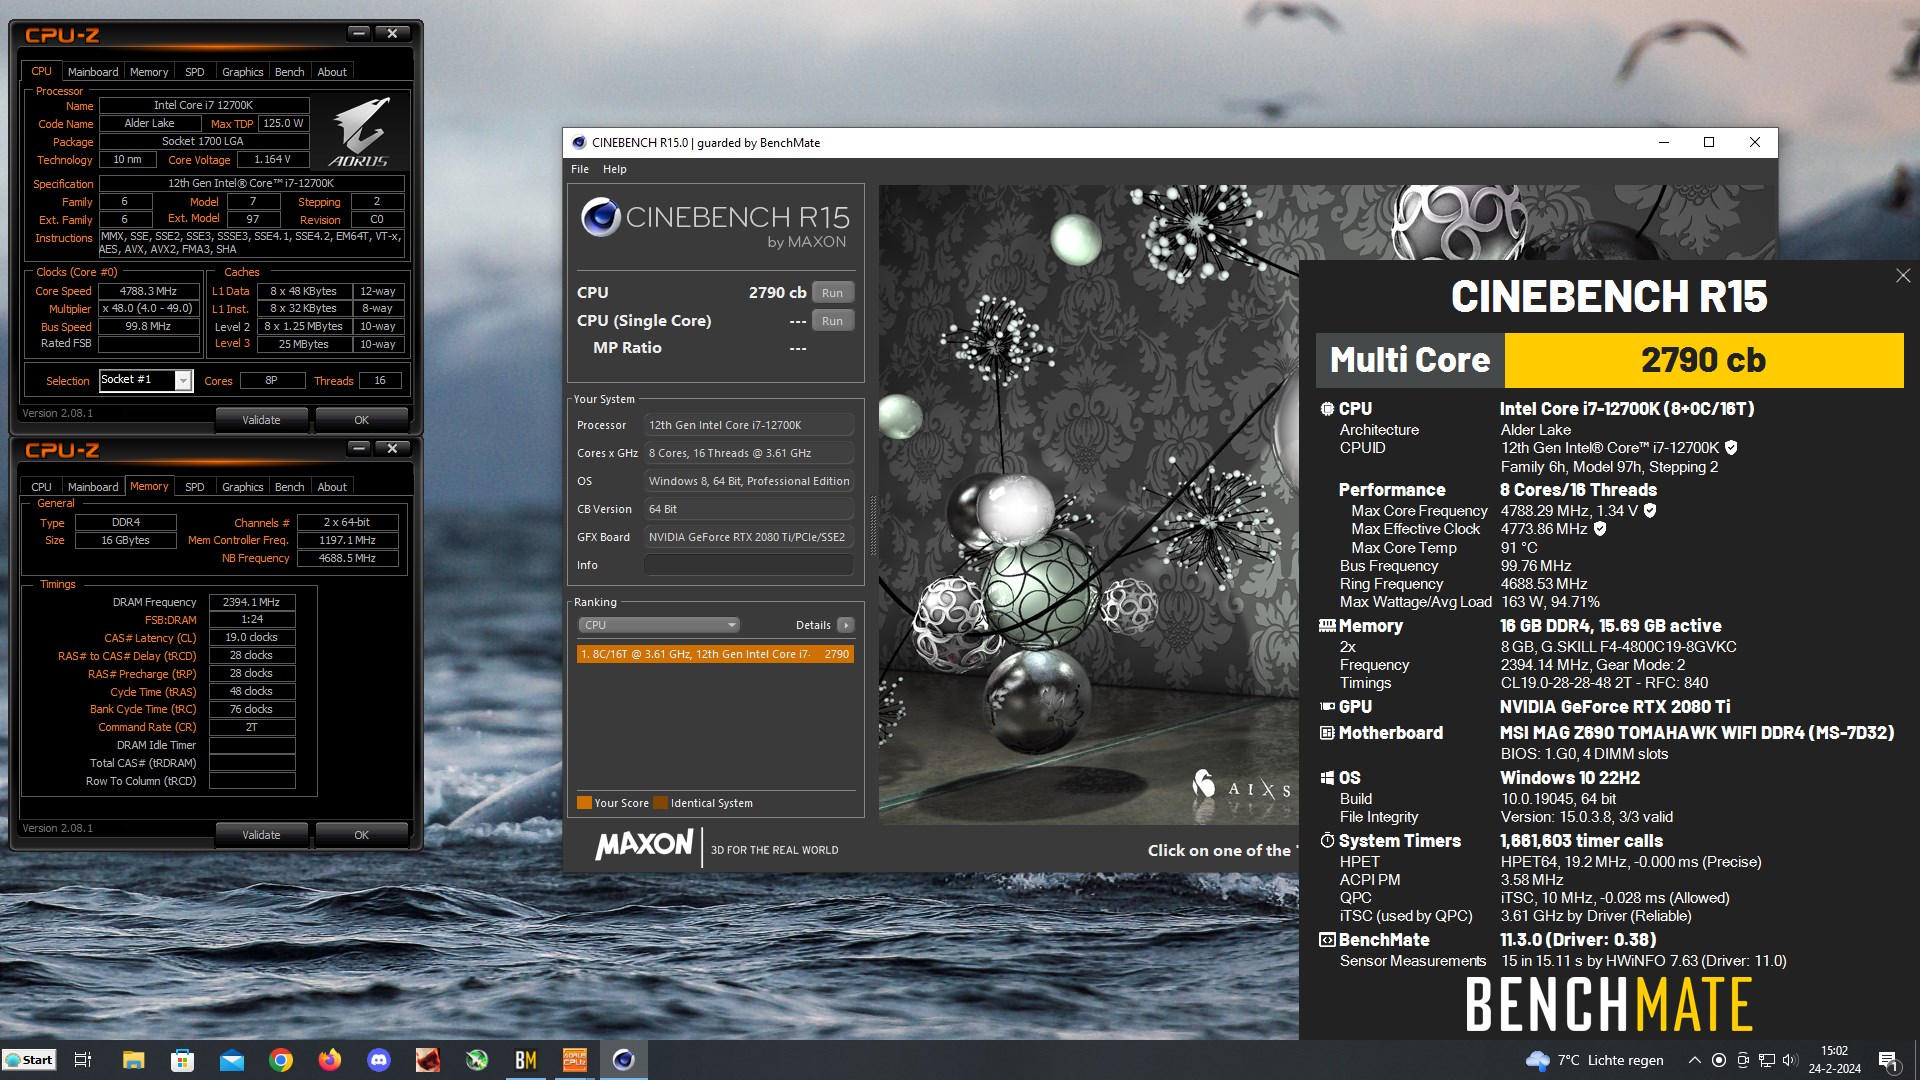
Task: Click the Meet Now camera tray icon
Action: point(1743,1060)
